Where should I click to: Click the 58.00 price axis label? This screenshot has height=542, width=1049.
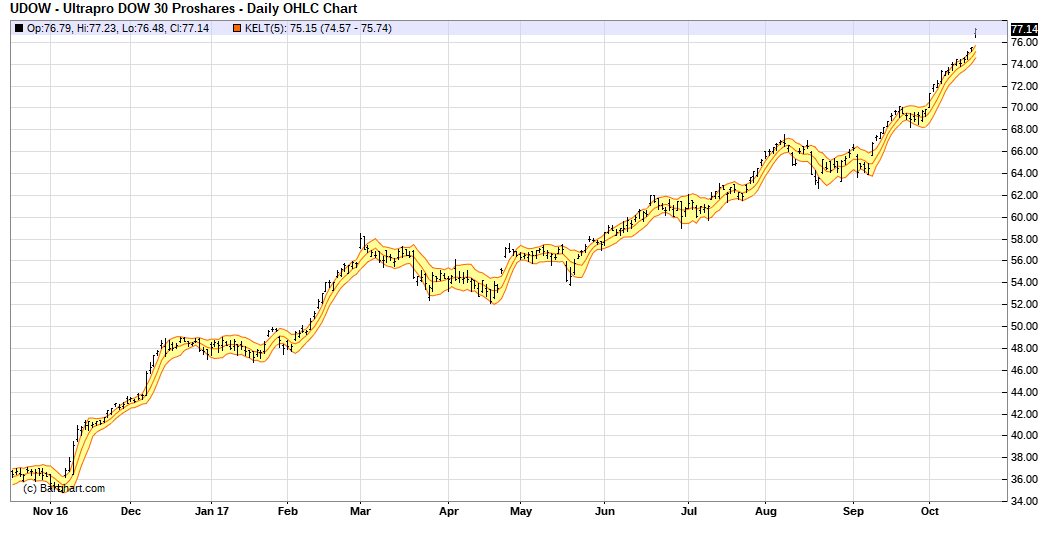tap(1023, 240)
